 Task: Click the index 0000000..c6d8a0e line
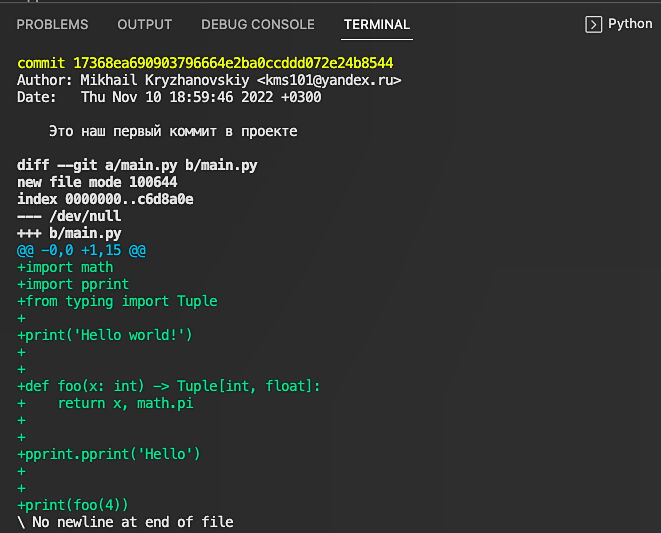click(x=105, y=199)
